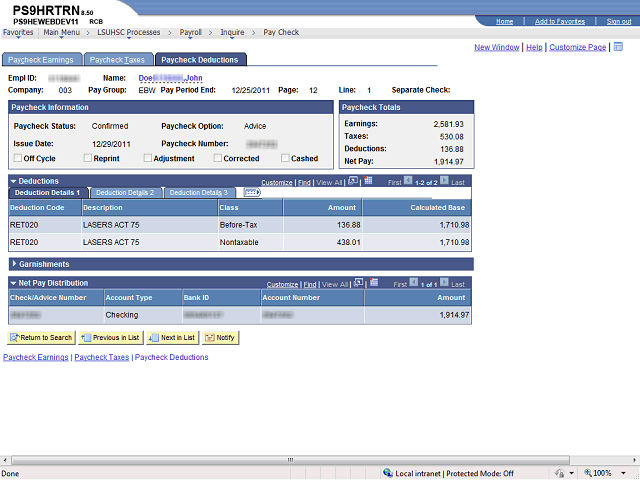This screenshot has width=640, height=480.
Task: Click the employee name link Doe, John
Action: pyautogui.click(x=170, y=78)
